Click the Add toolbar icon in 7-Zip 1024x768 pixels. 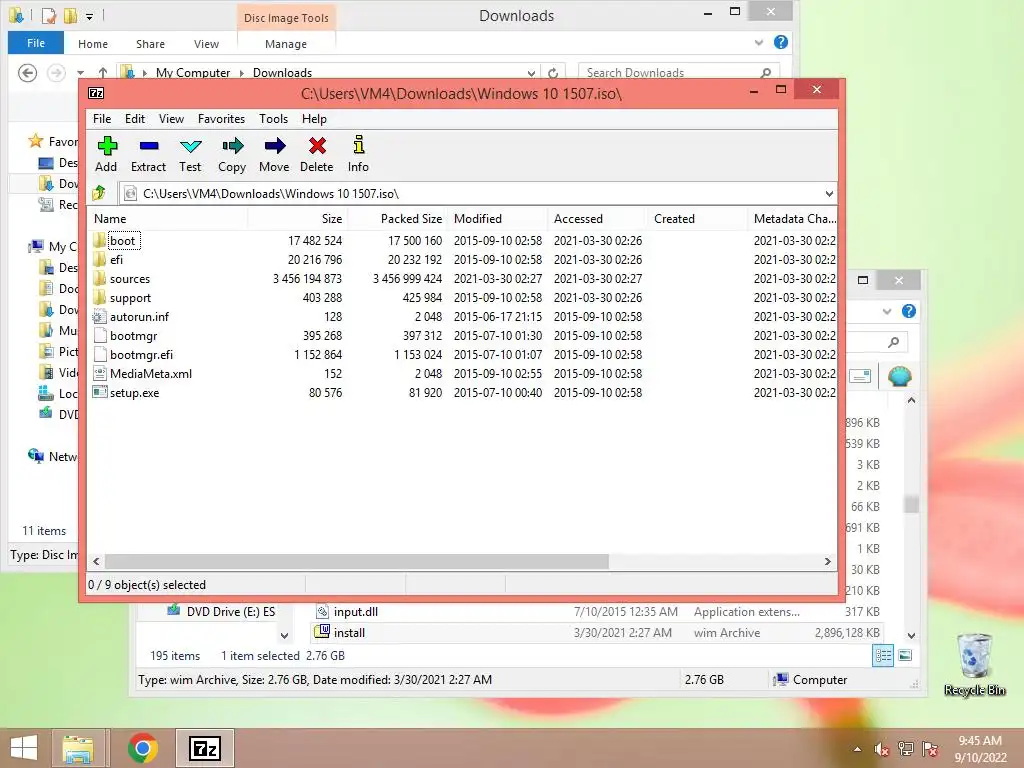click(106, 146)
